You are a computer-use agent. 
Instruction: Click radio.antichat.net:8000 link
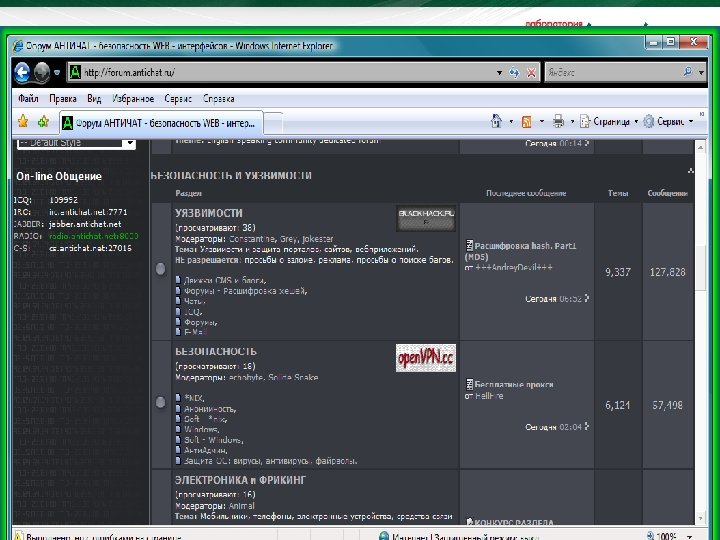click(x=94, y=236)
